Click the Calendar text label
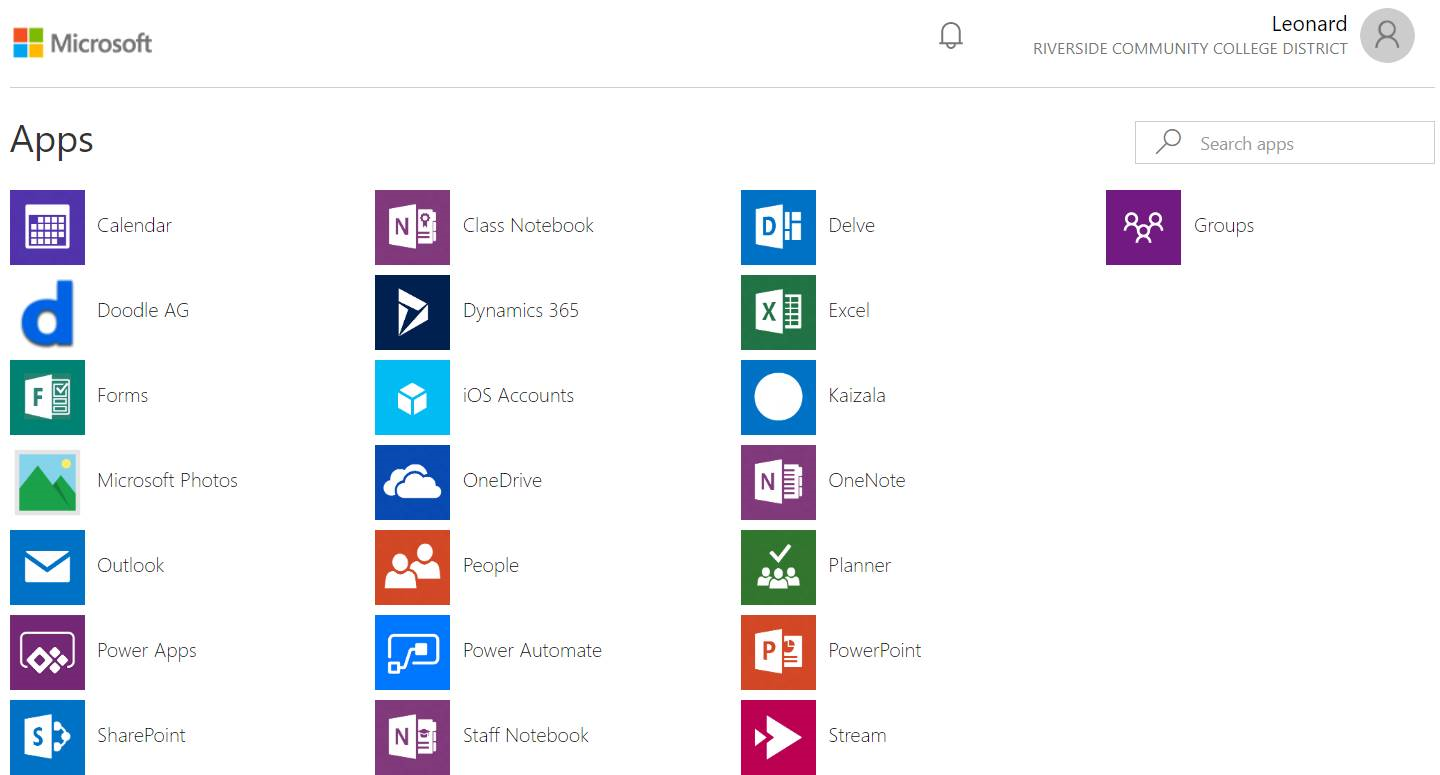Image resolution: width=1440 pixels, height=775 pixels. coord(134,225)
